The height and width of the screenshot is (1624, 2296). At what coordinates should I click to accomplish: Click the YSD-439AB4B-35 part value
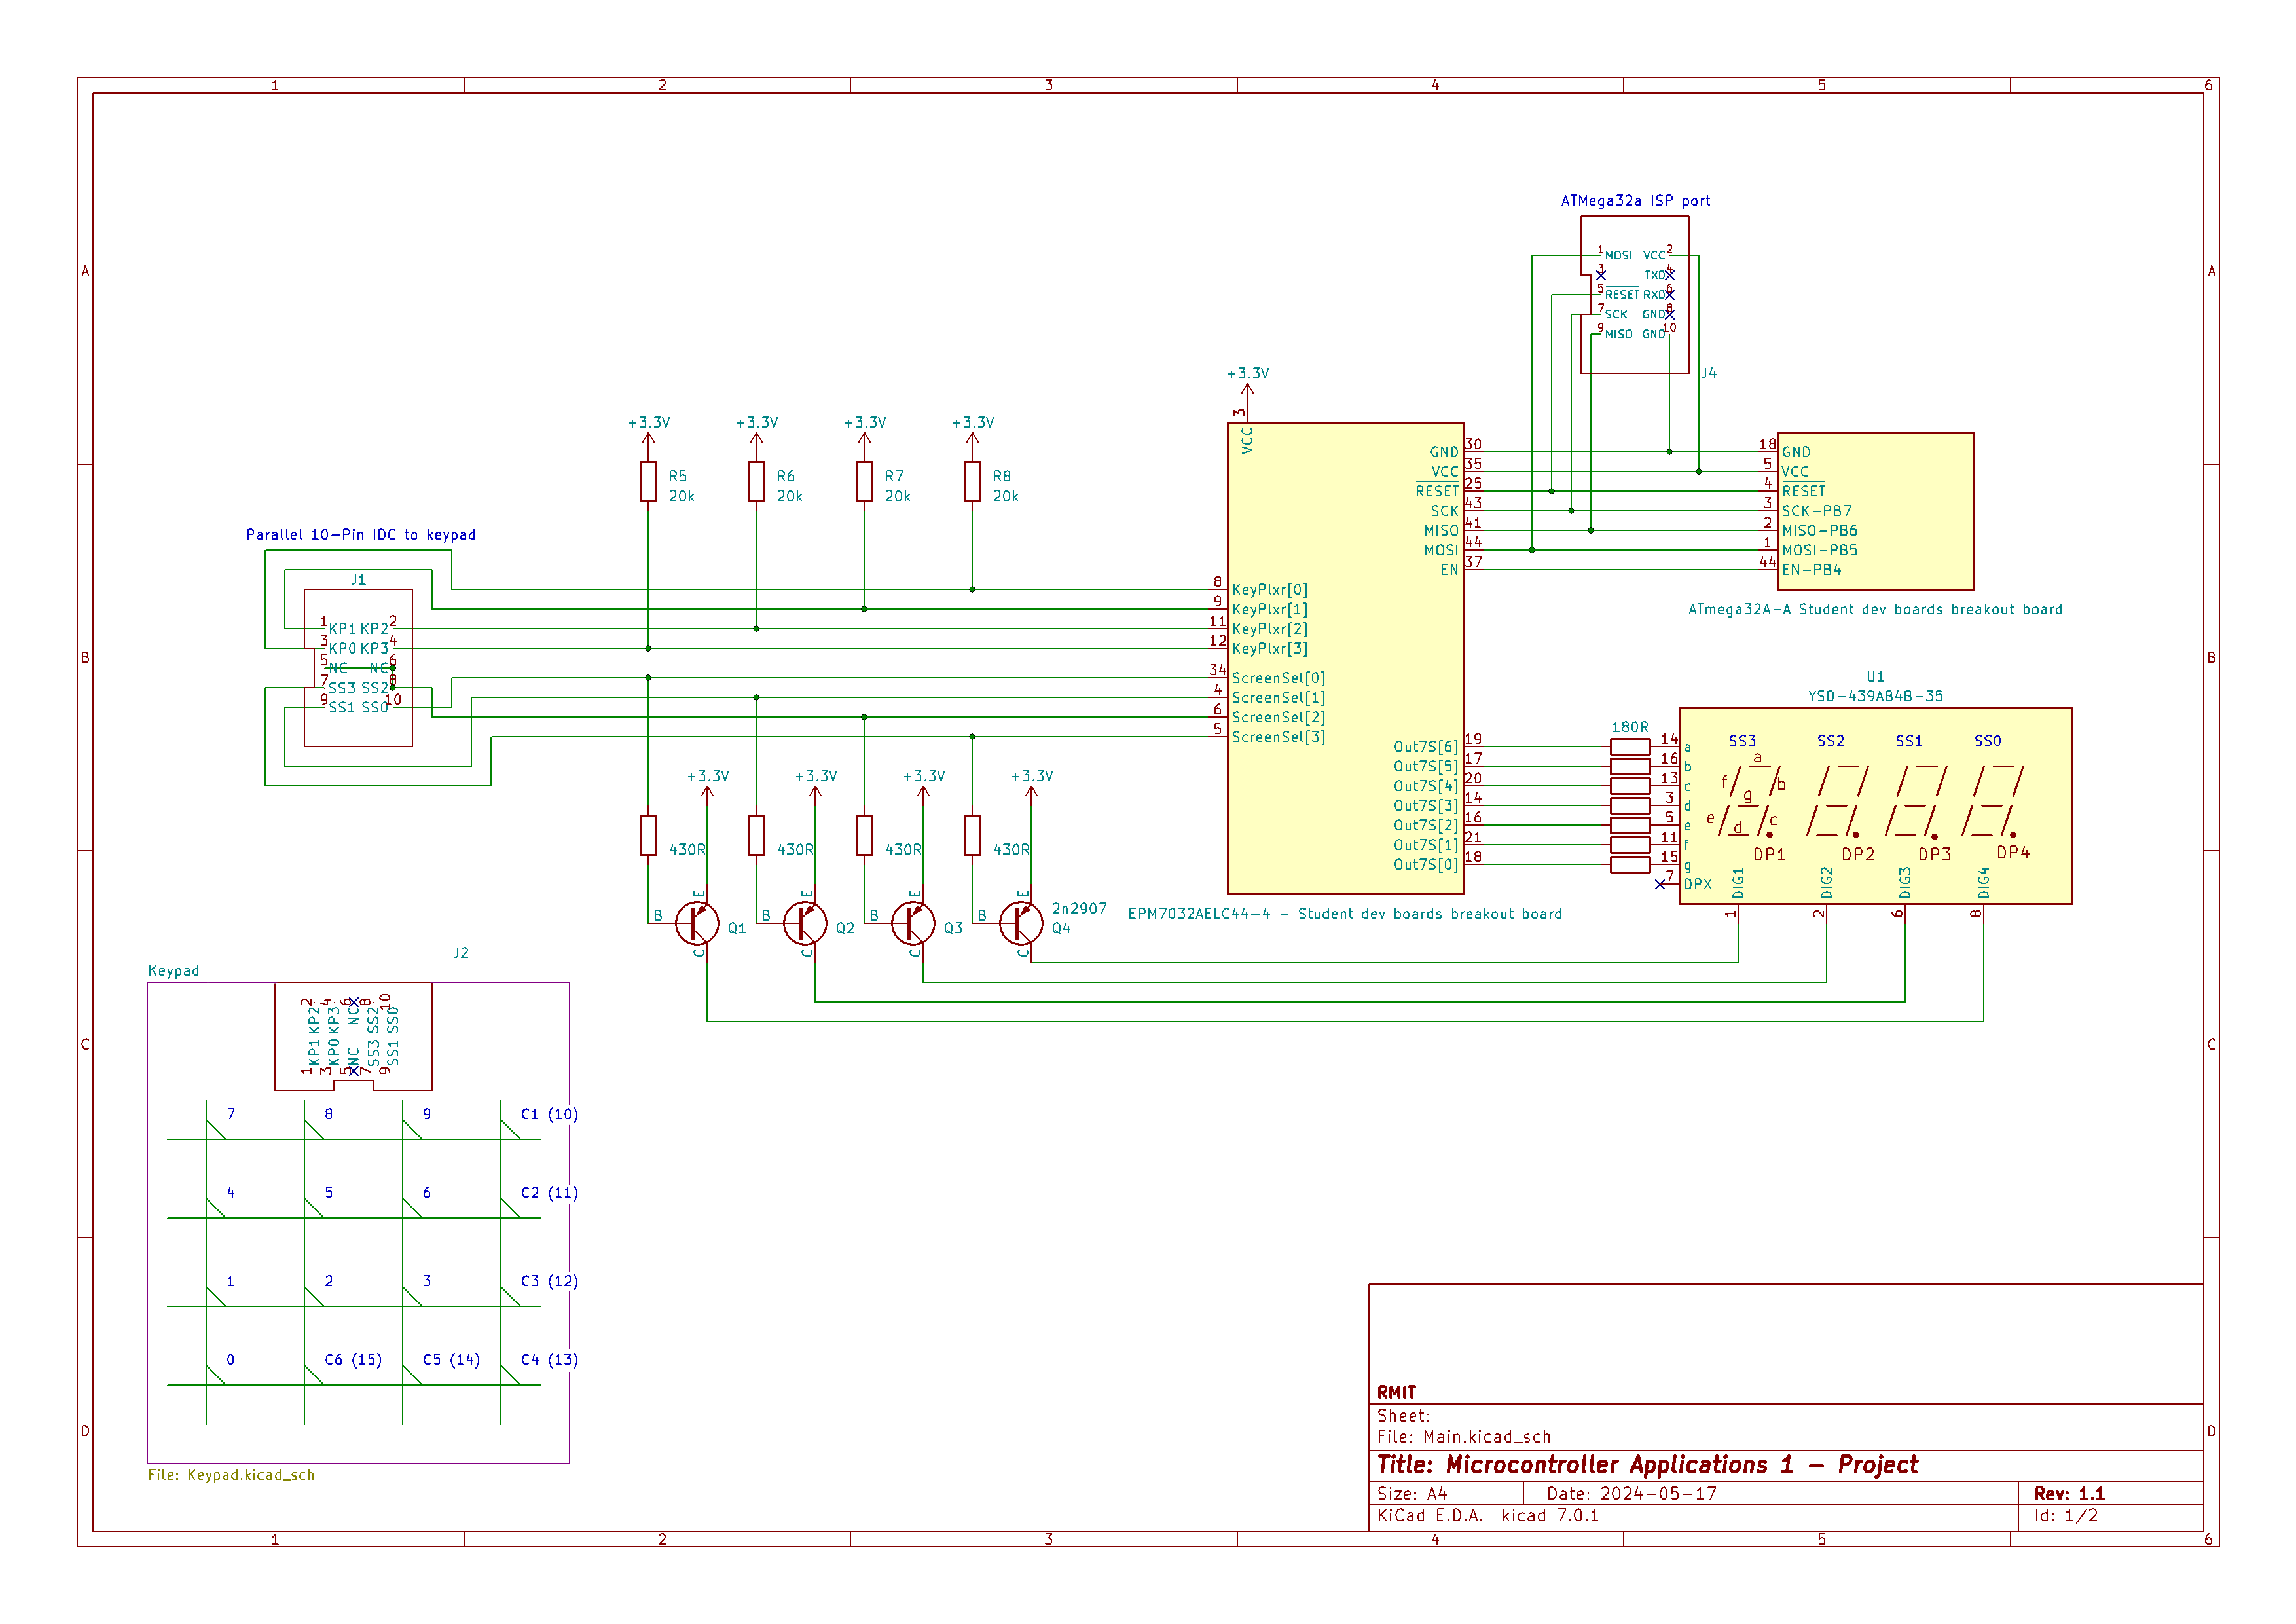tap(1875, 696)
